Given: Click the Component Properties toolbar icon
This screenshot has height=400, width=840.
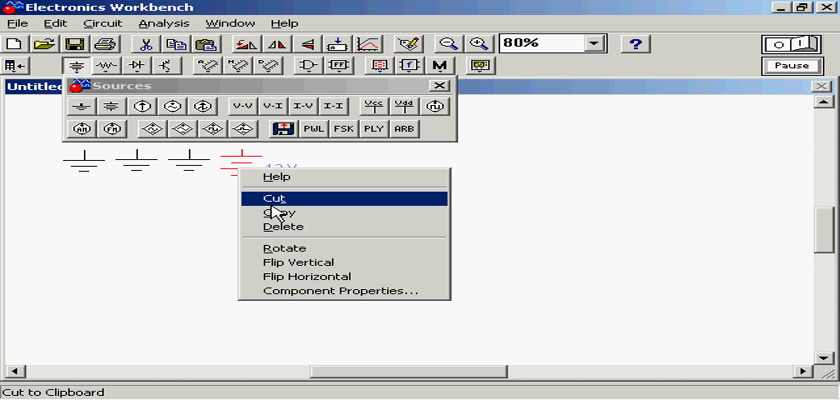Looking at the screenshot, I should coord(409,44).
